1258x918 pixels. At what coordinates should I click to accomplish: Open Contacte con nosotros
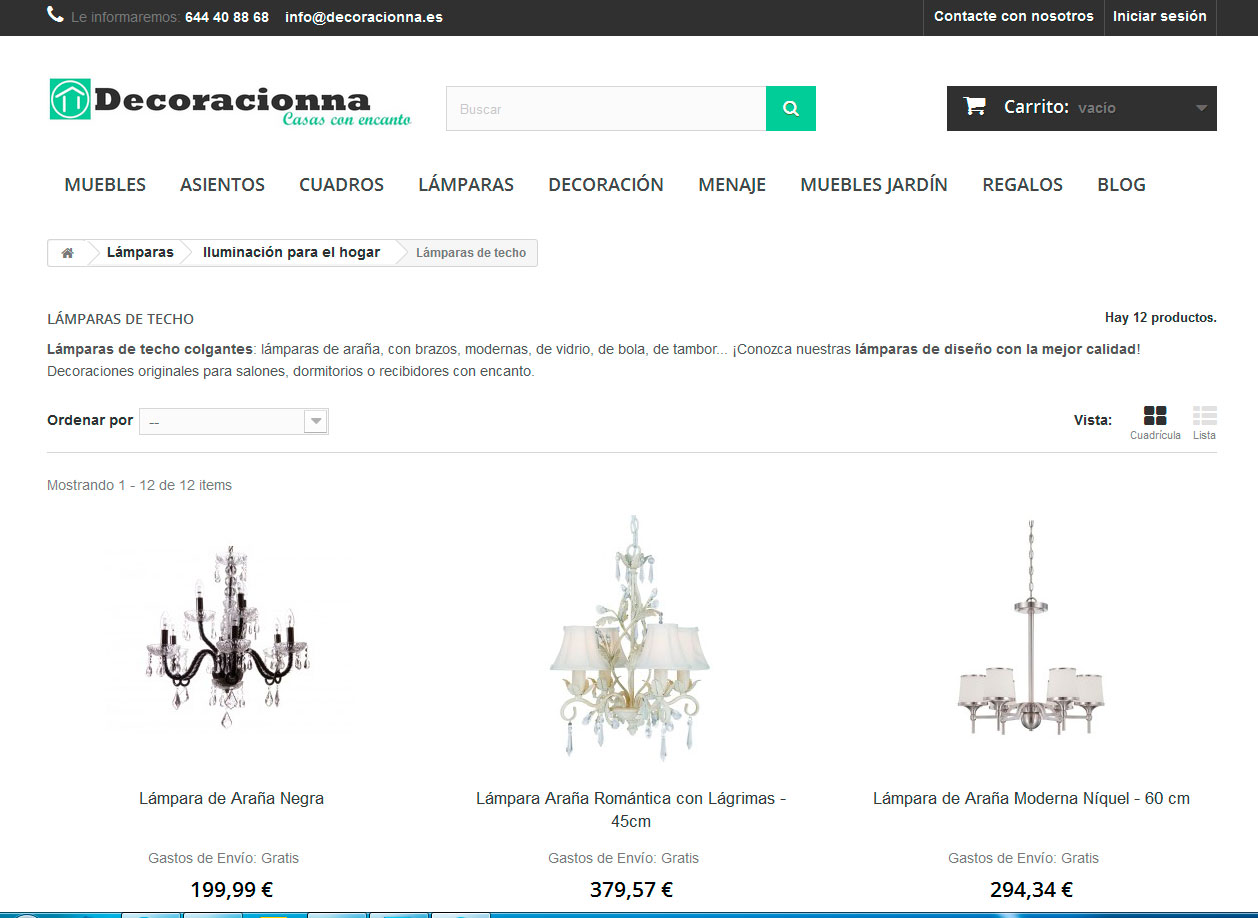click(x=1014, y=16)
